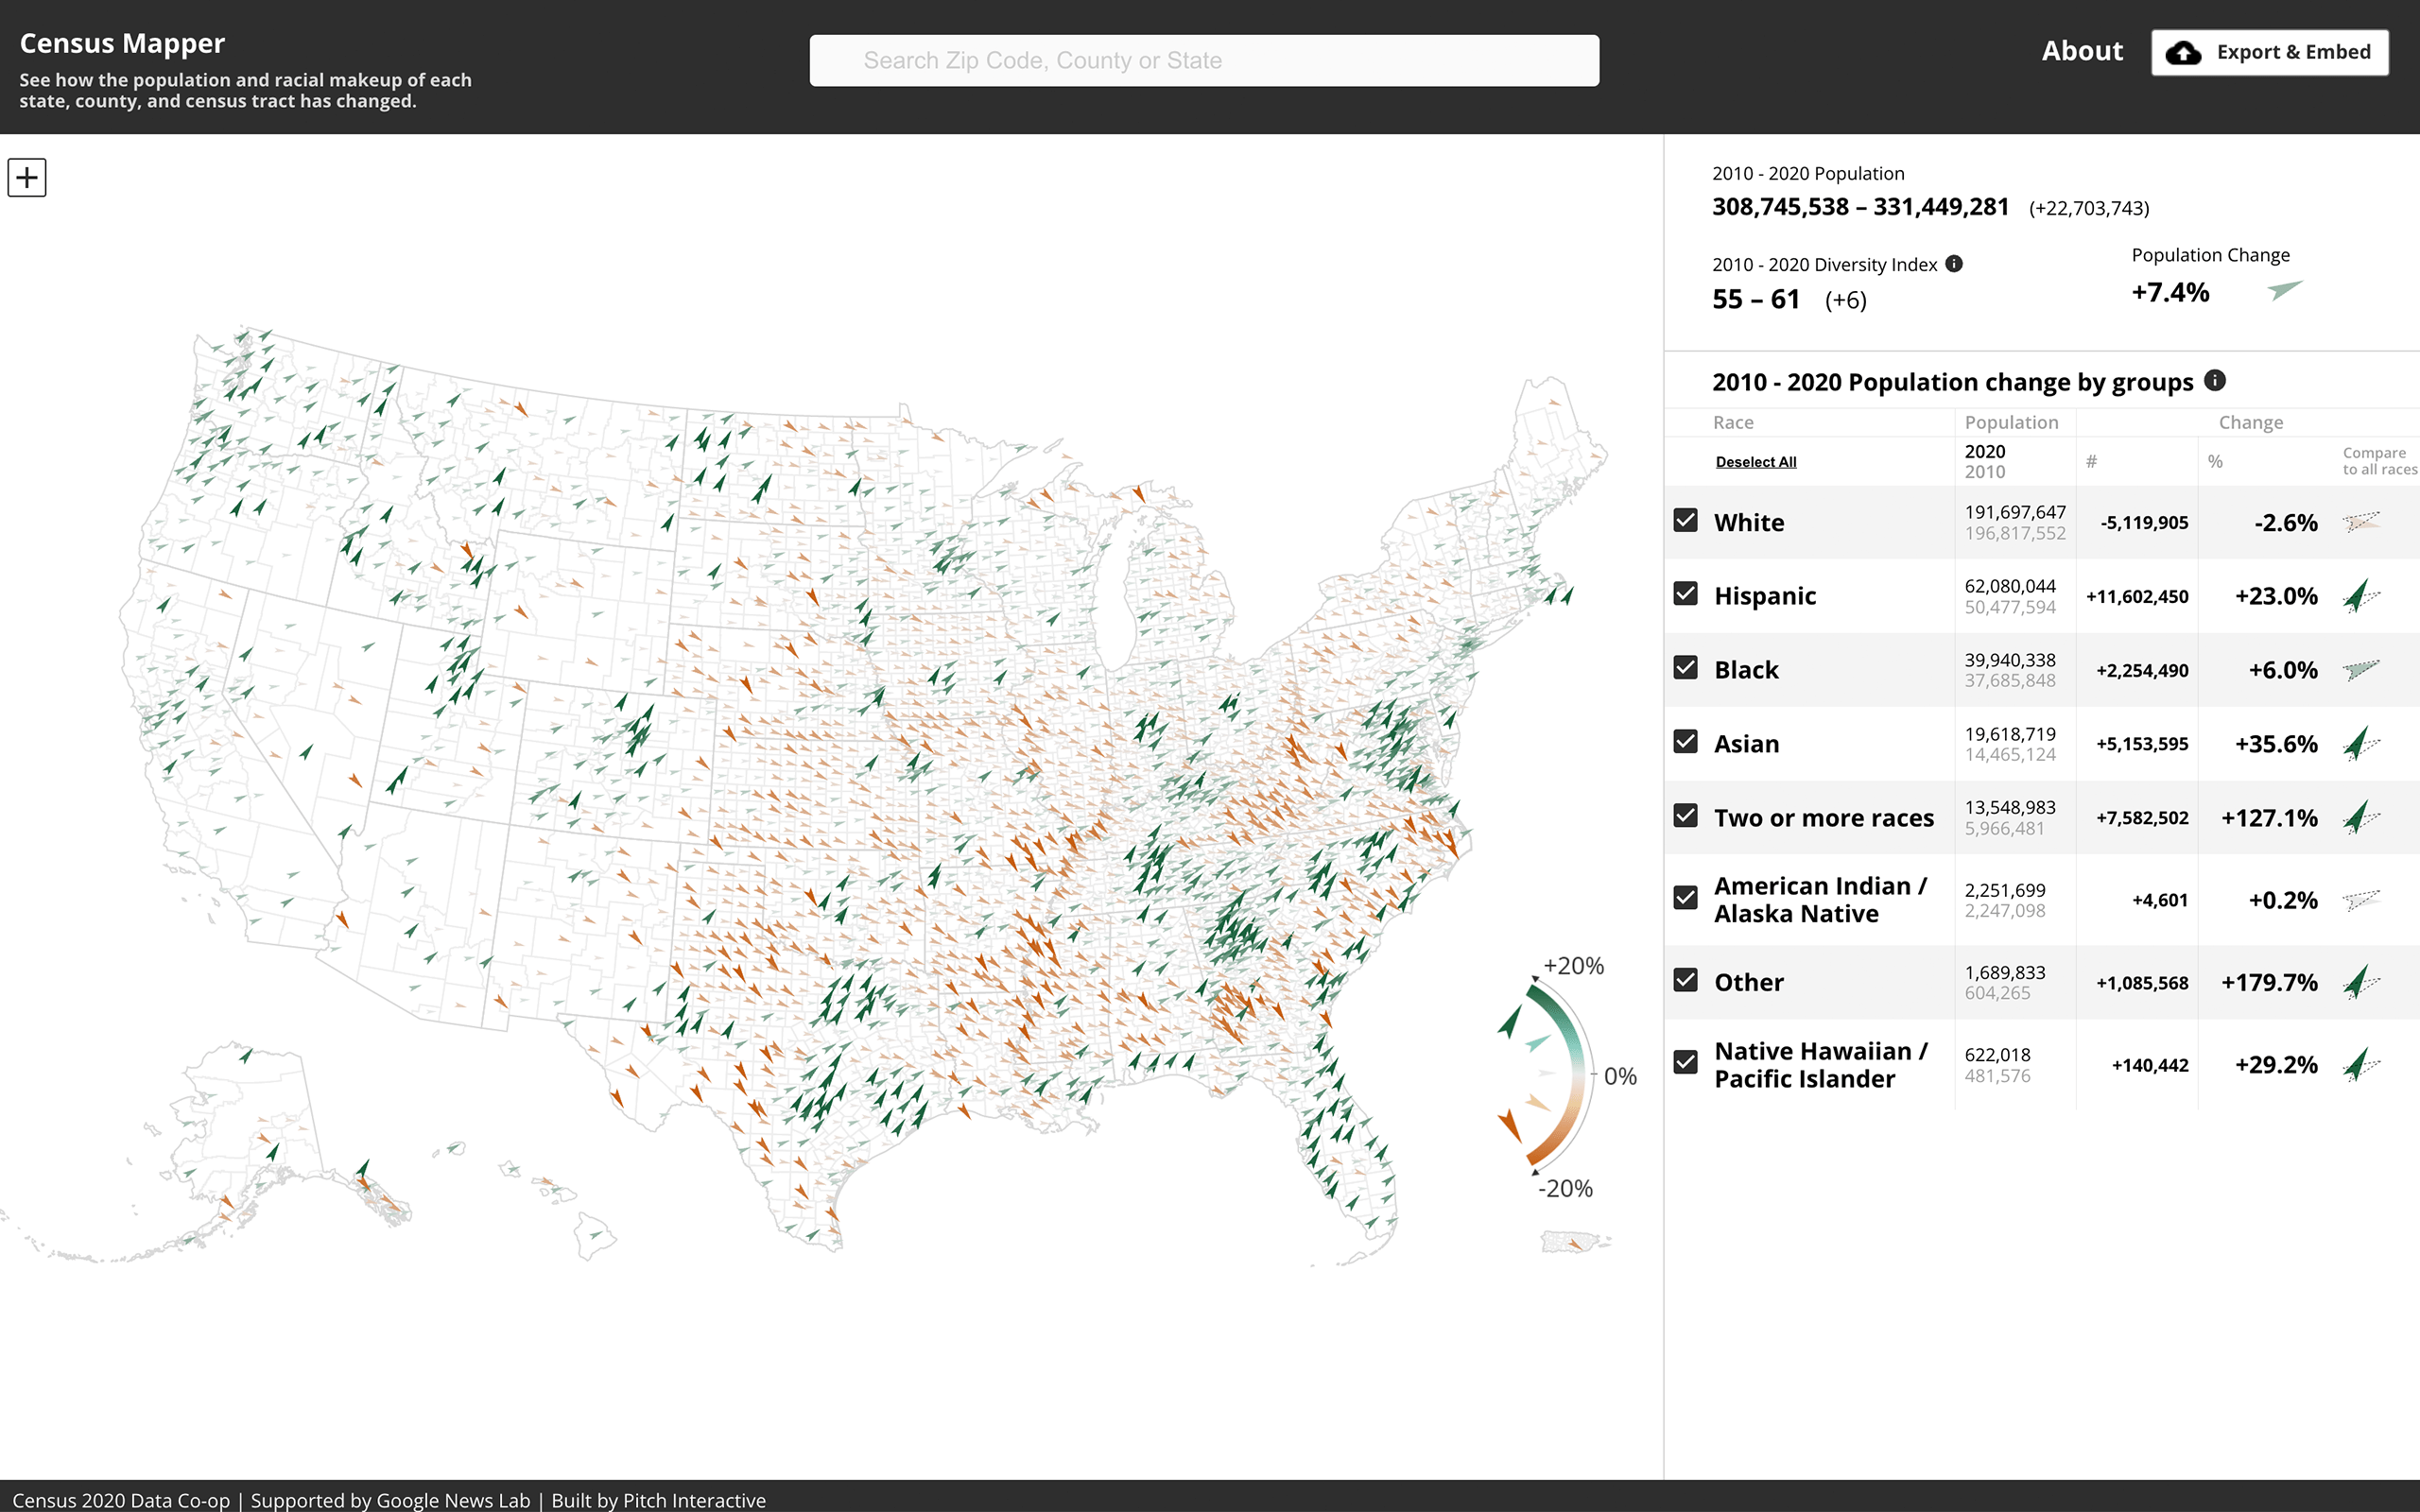Click the Diversity Index info icon

(1954, 264)
